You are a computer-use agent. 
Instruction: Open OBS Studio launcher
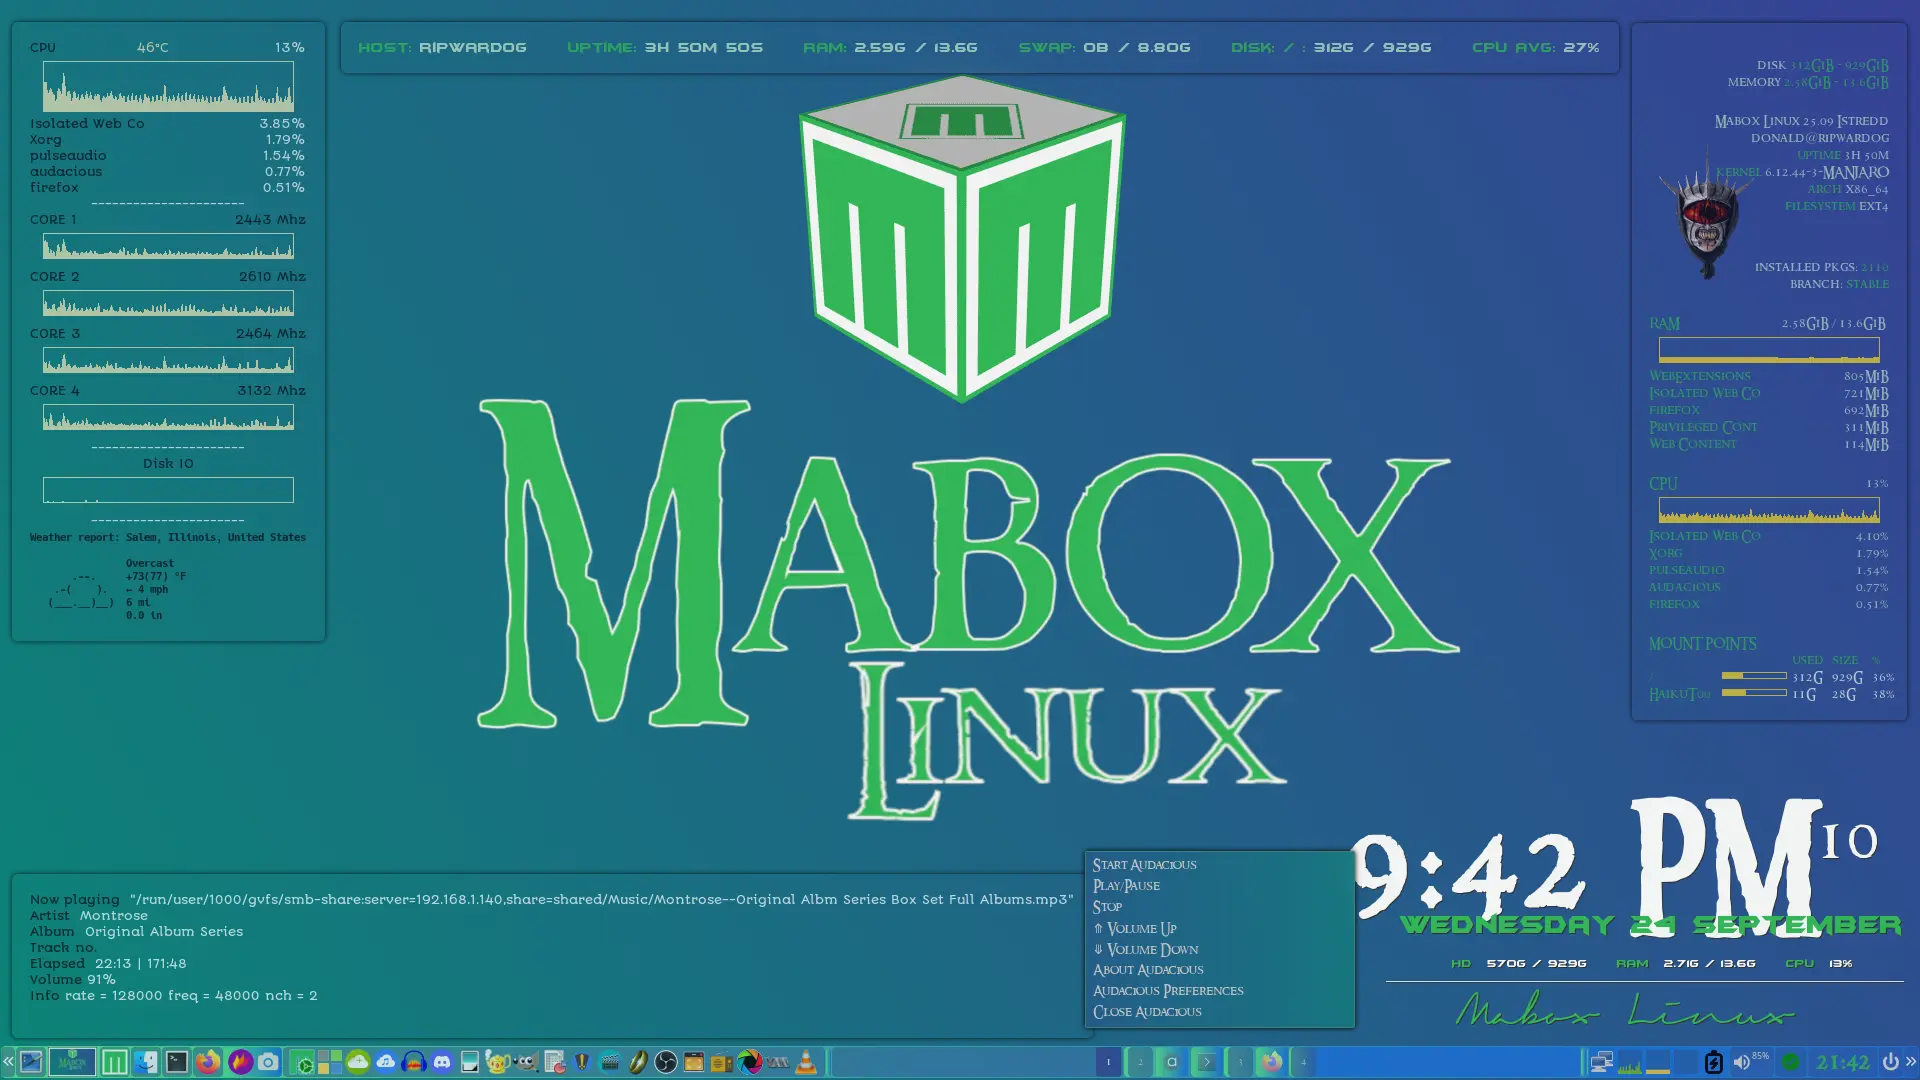pos(666,1062)
